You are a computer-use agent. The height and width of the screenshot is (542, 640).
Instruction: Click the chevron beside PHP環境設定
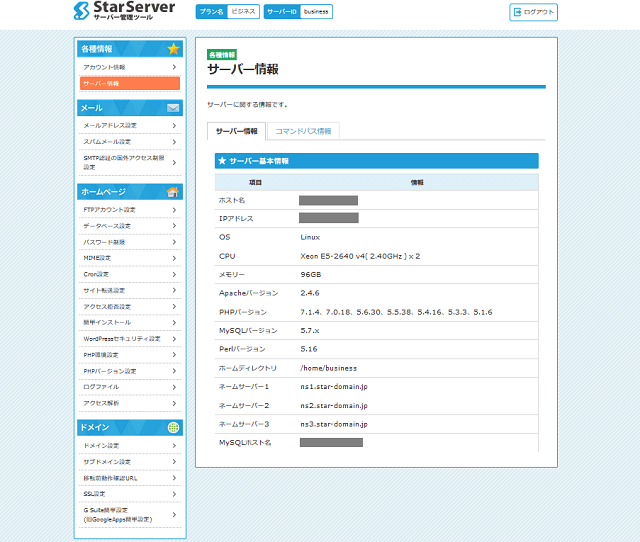tap(174, 355)
